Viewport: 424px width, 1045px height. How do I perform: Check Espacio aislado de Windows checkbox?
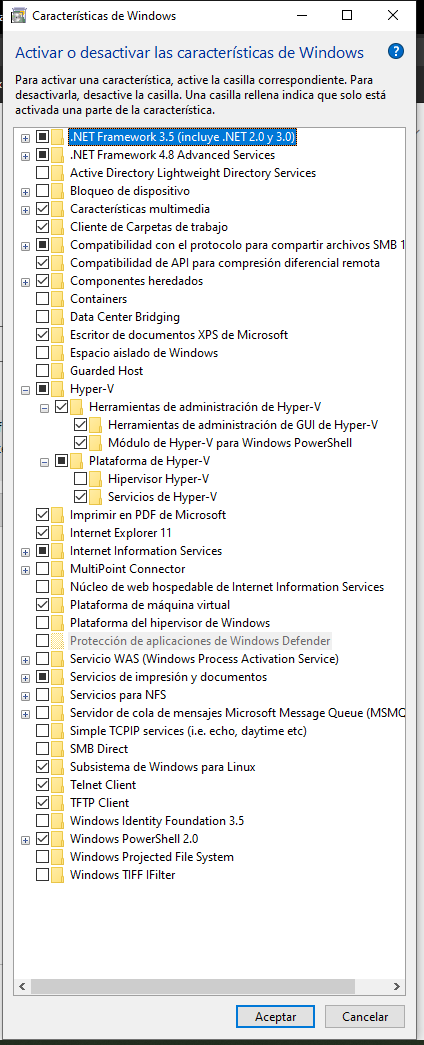(42, 353)
